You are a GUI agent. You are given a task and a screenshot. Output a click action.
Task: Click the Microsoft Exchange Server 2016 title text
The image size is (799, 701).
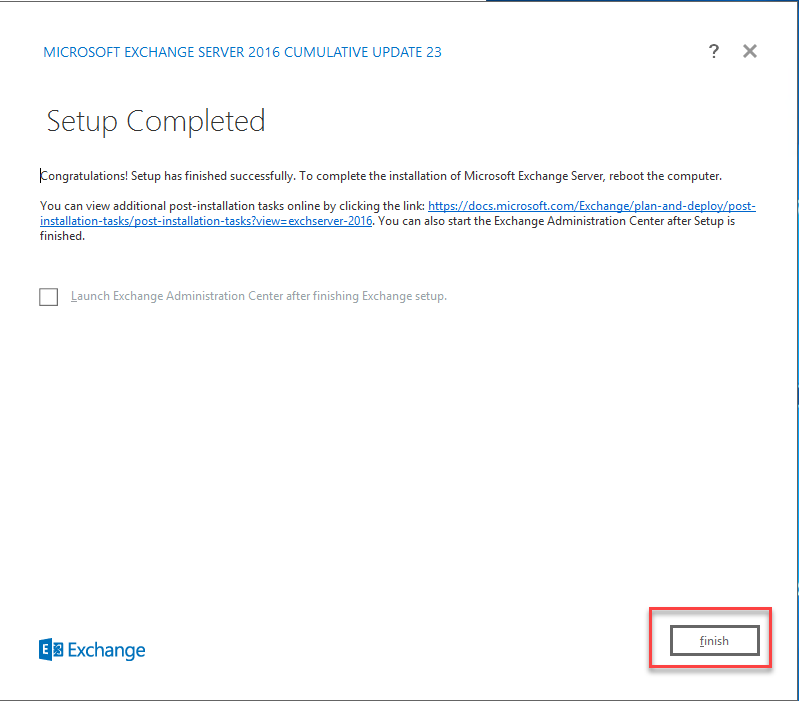242,52
